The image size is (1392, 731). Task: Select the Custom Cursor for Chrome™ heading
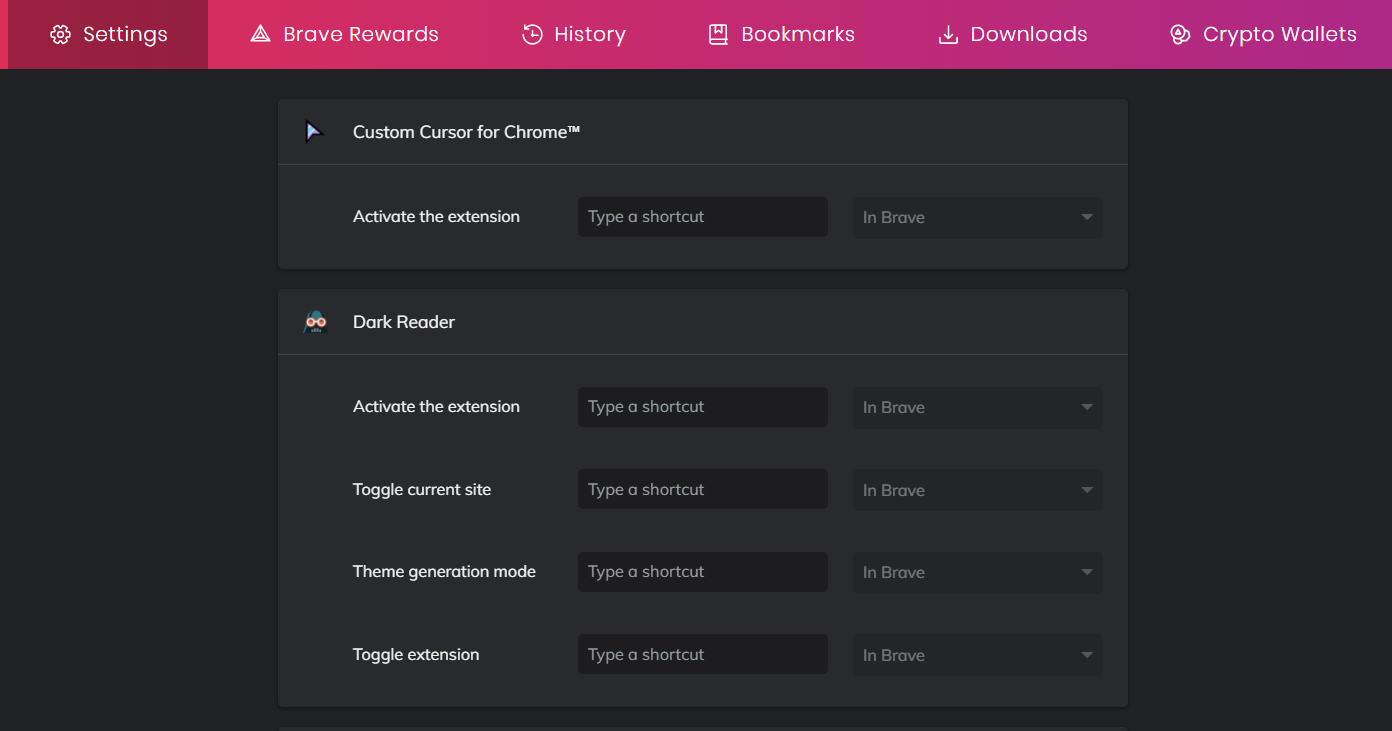pos(467,132)
